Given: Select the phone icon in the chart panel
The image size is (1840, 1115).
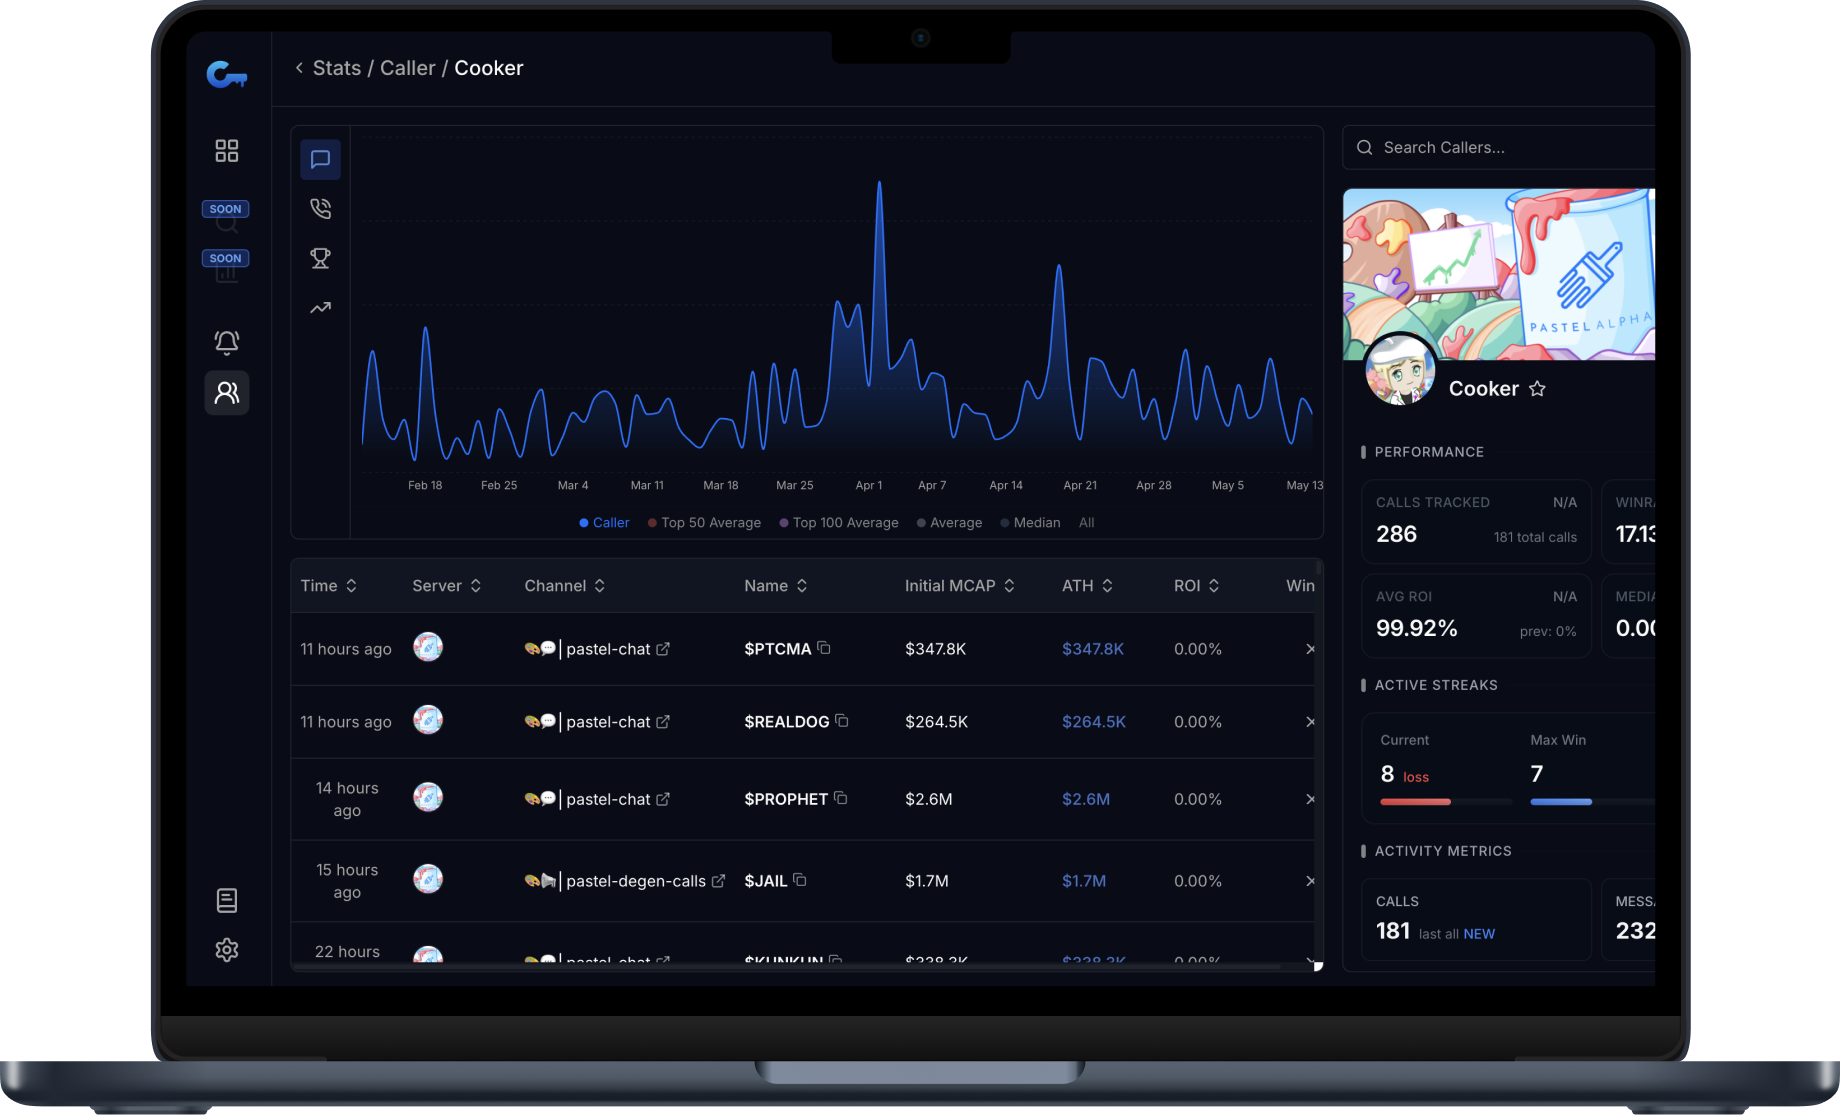Looking at the screenshot, I should tap(320, 208).
